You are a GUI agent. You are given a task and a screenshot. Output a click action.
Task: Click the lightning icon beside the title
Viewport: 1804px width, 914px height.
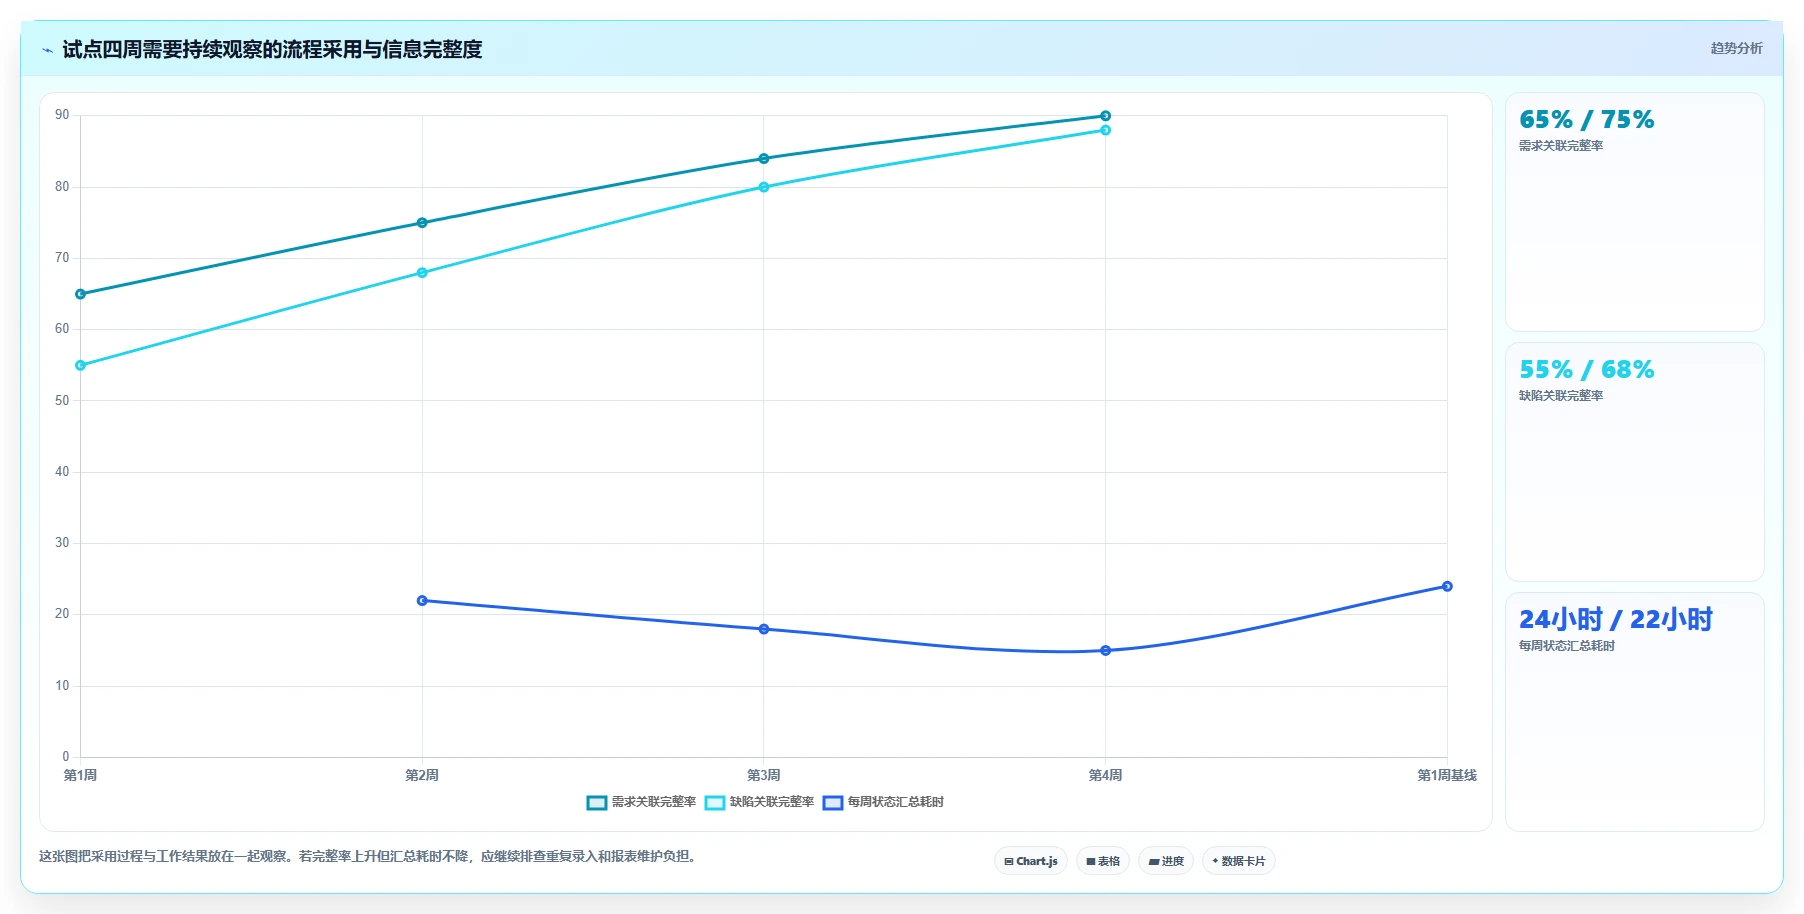[x=47, y=50]
